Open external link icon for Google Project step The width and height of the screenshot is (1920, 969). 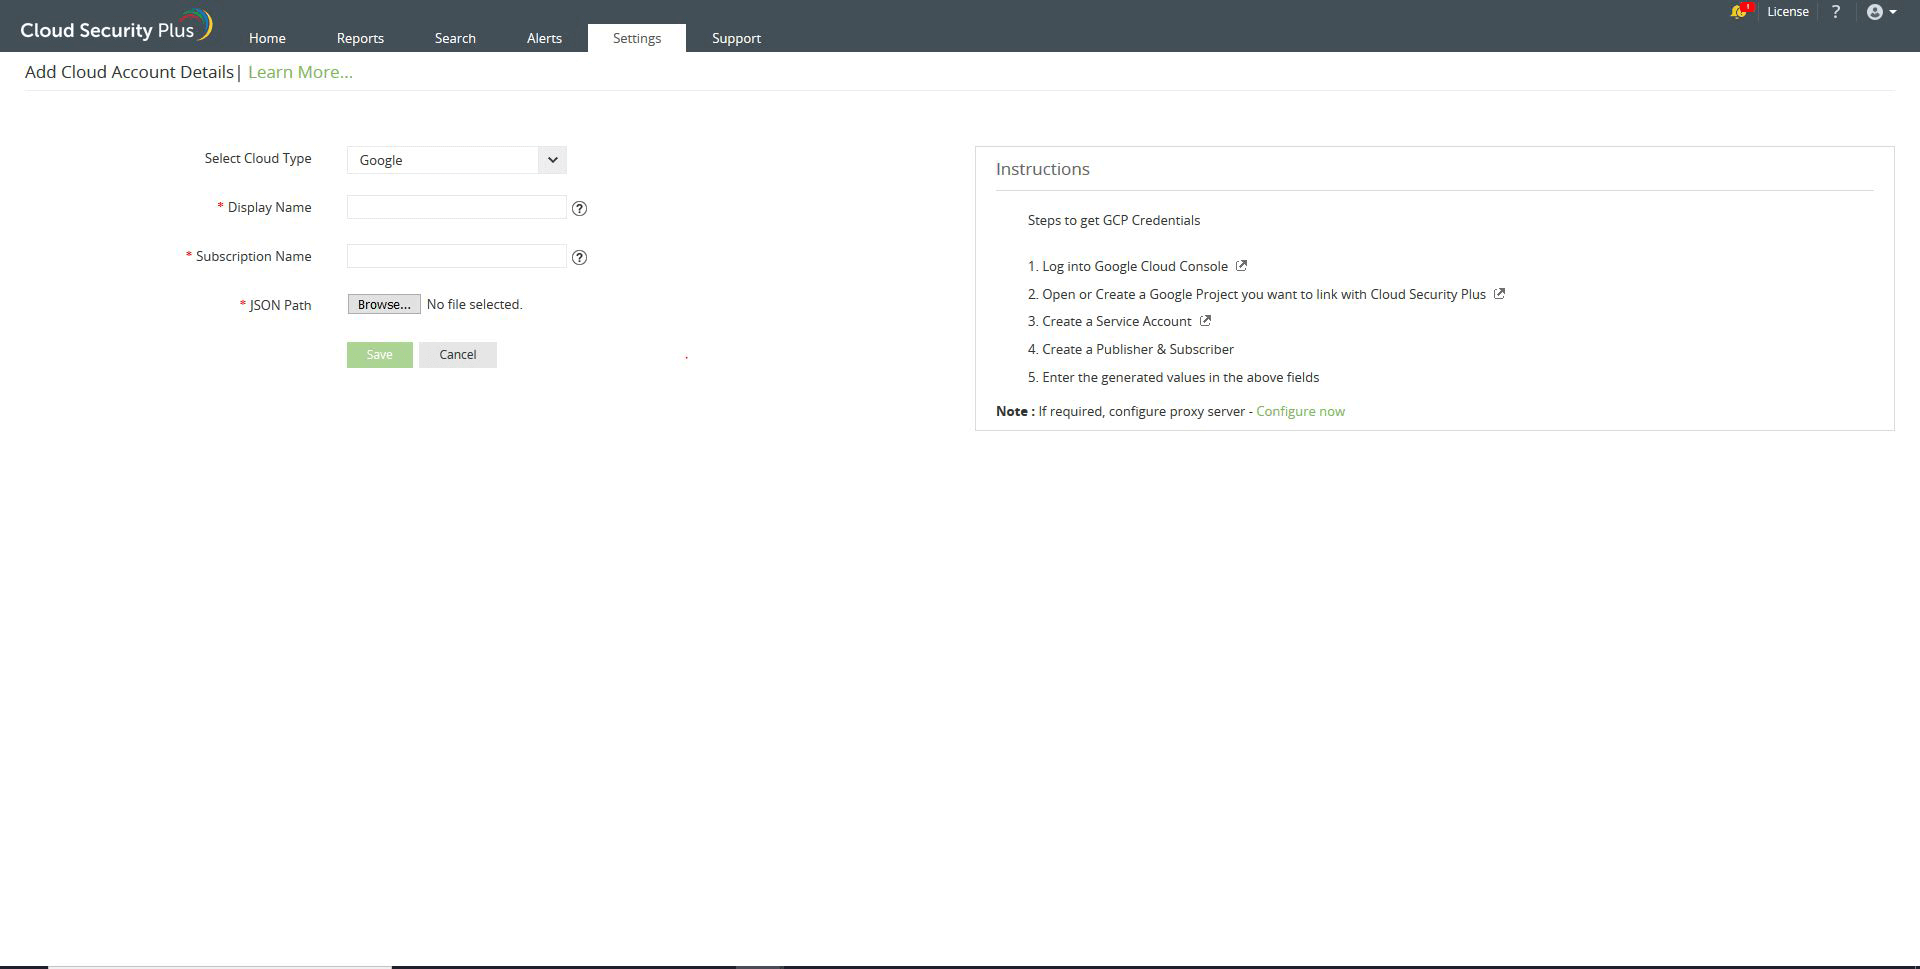point(1499,294)
